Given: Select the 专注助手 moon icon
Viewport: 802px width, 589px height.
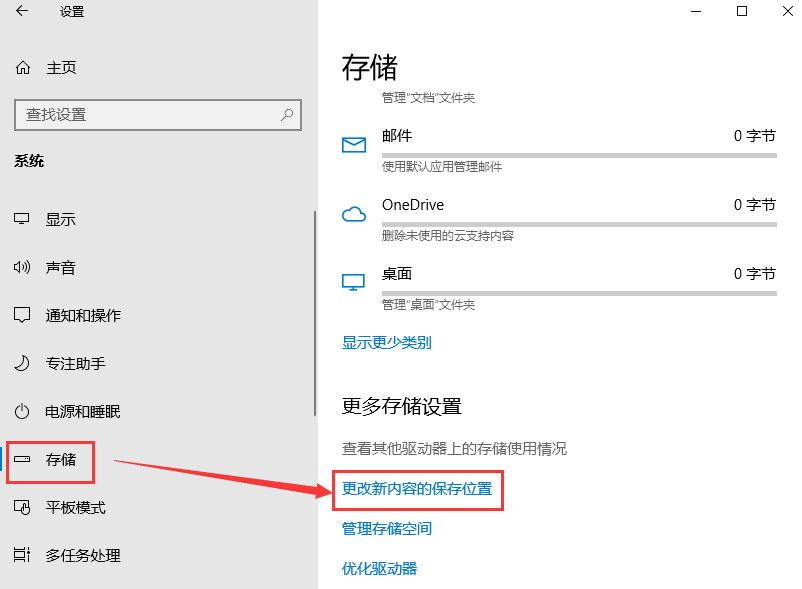Looking at the screenshot, I should pos(21,363).
